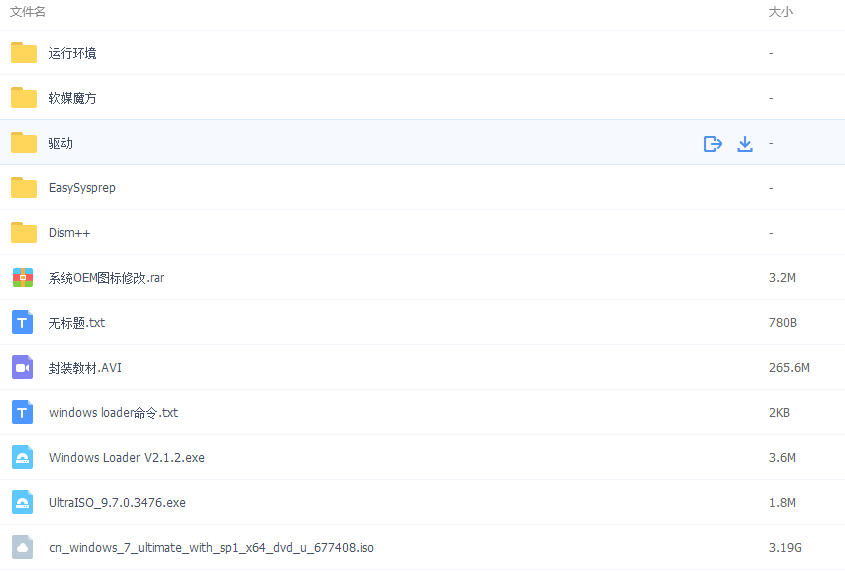The width and height of the screenshot is (845, 572).
Task: Click the 无标题.txt text file icon
Action: (23, 323)
